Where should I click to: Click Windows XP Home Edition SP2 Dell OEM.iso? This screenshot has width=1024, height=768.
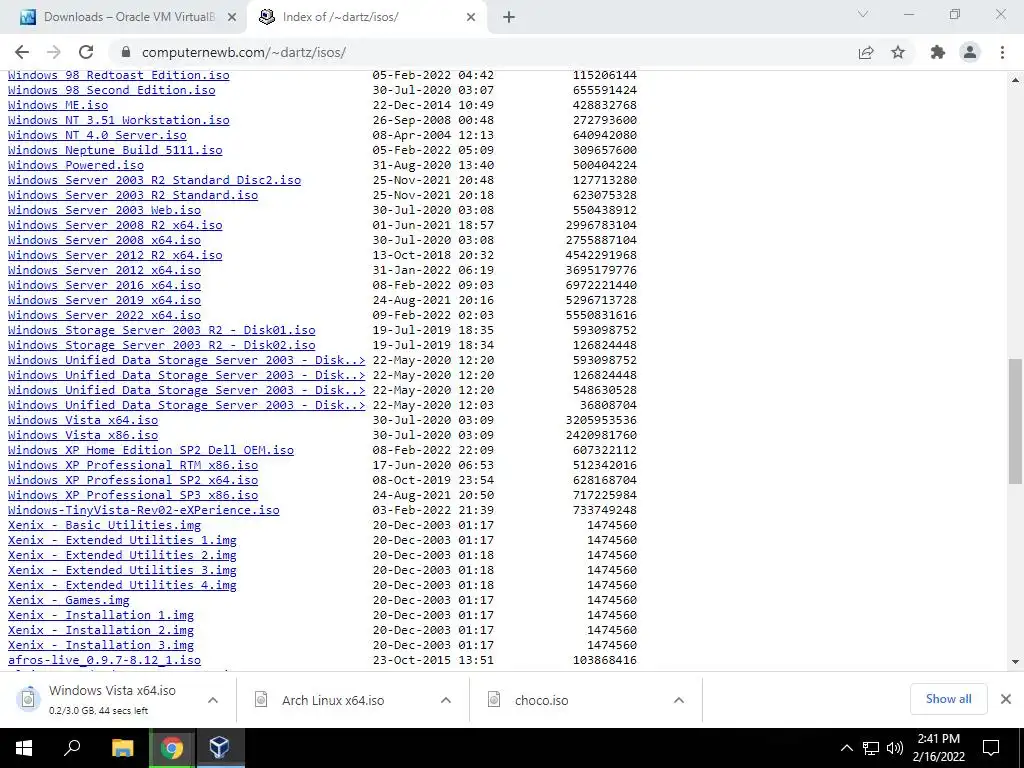[151, 451]
